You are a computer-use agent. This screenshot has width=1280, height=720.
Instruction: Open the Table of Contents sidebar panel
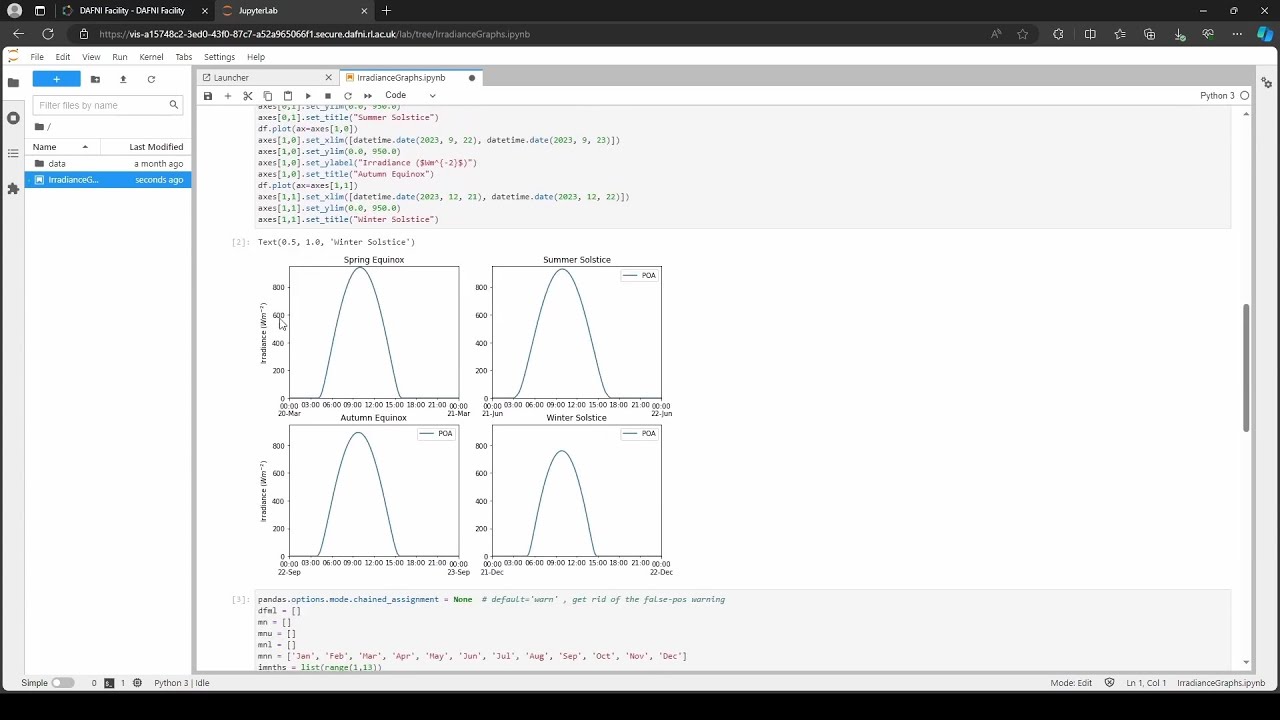point(13,153)
